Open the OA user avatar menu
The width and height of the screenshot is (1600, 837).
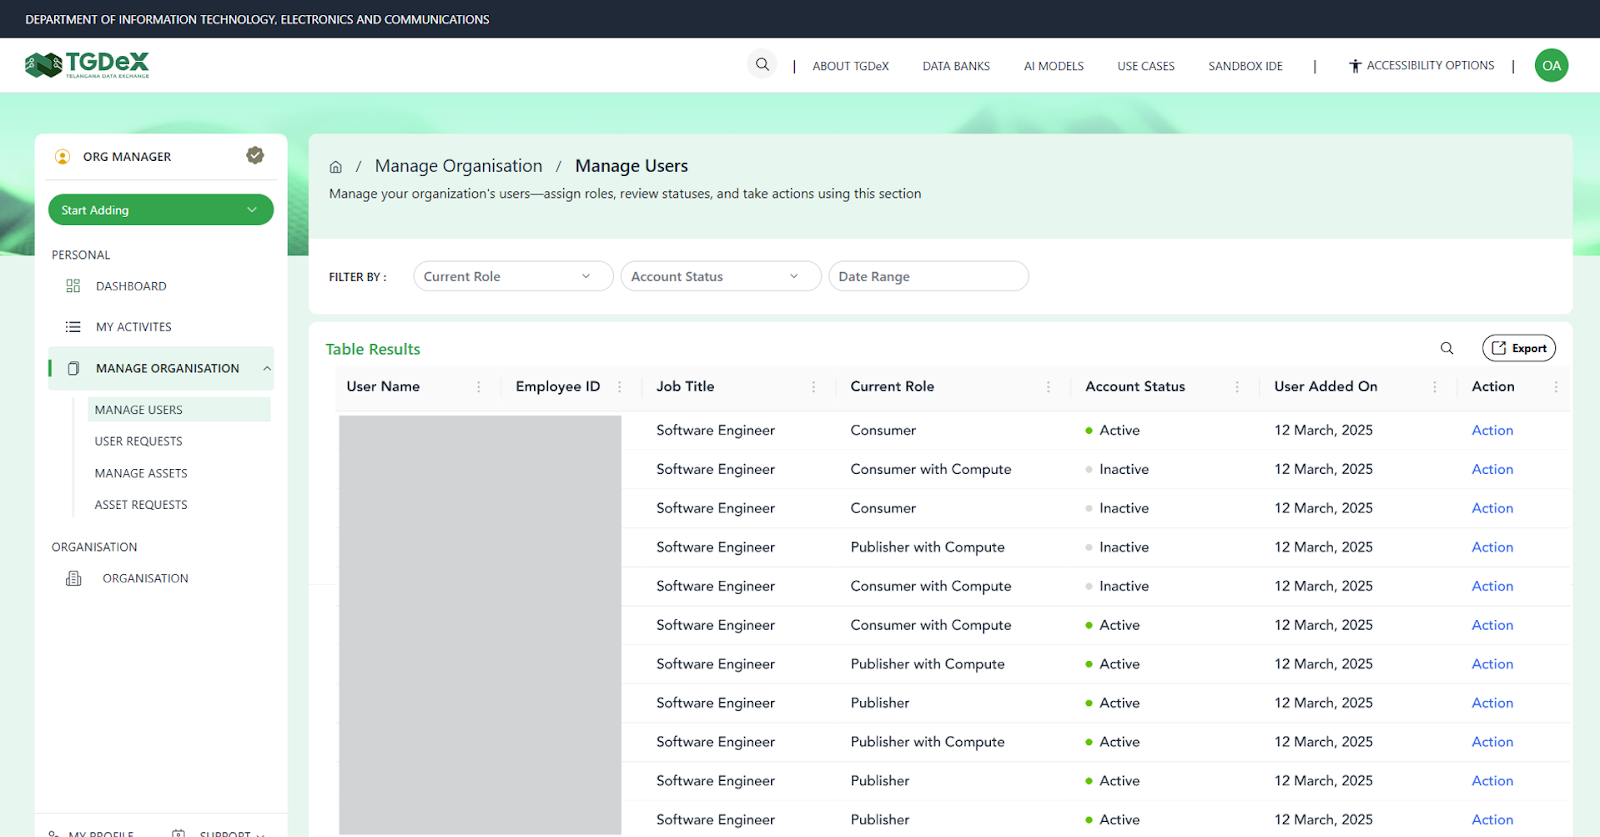point(1551,66)
